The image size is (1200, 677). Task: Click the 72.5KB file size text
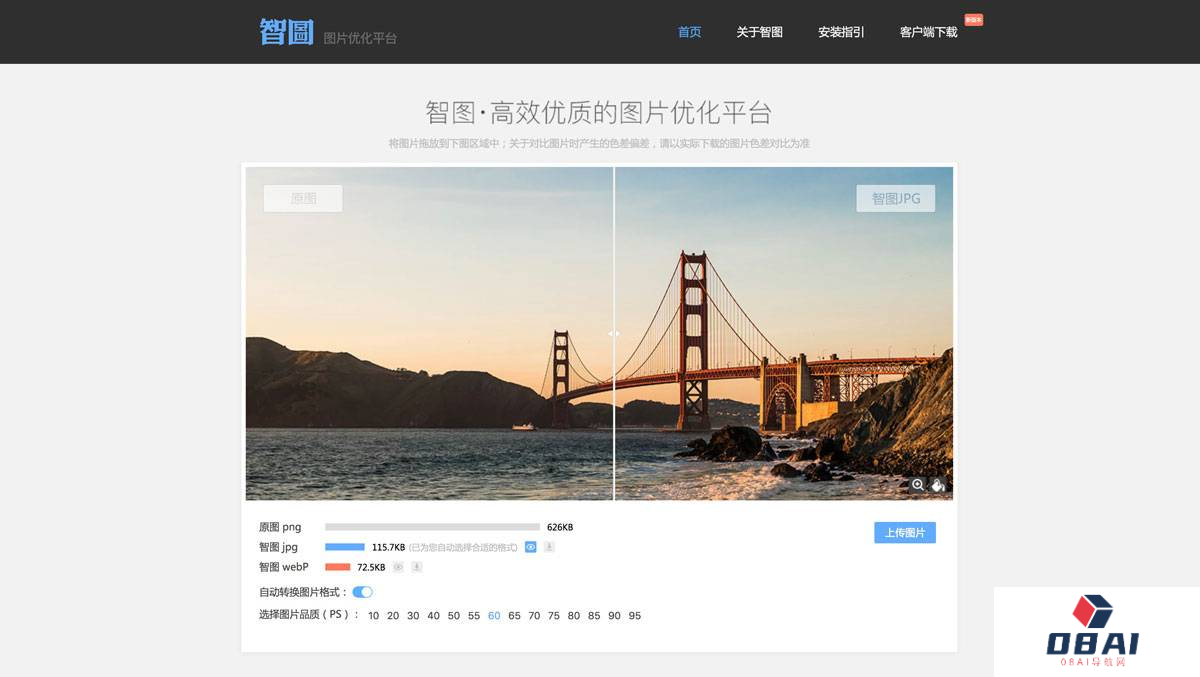pyautogui.click(x=371, y=567)
